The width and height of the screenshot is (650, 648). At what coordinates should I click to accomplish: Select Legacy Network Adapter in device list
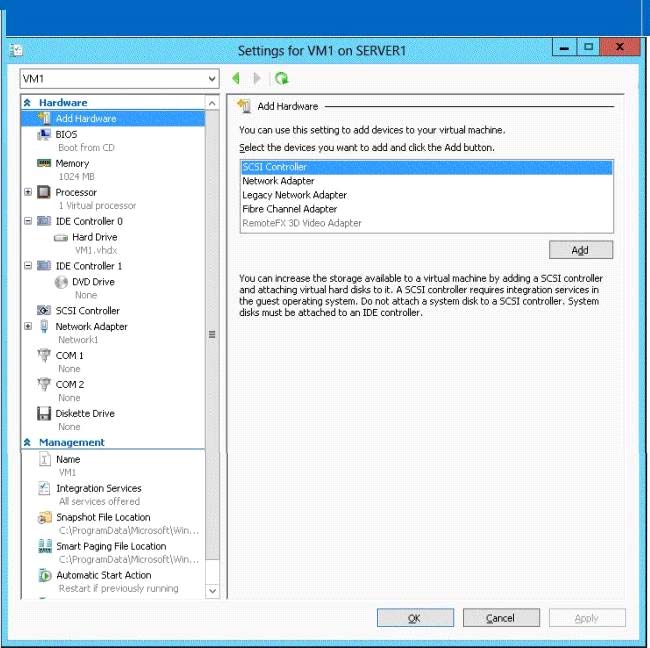point(294,195)
